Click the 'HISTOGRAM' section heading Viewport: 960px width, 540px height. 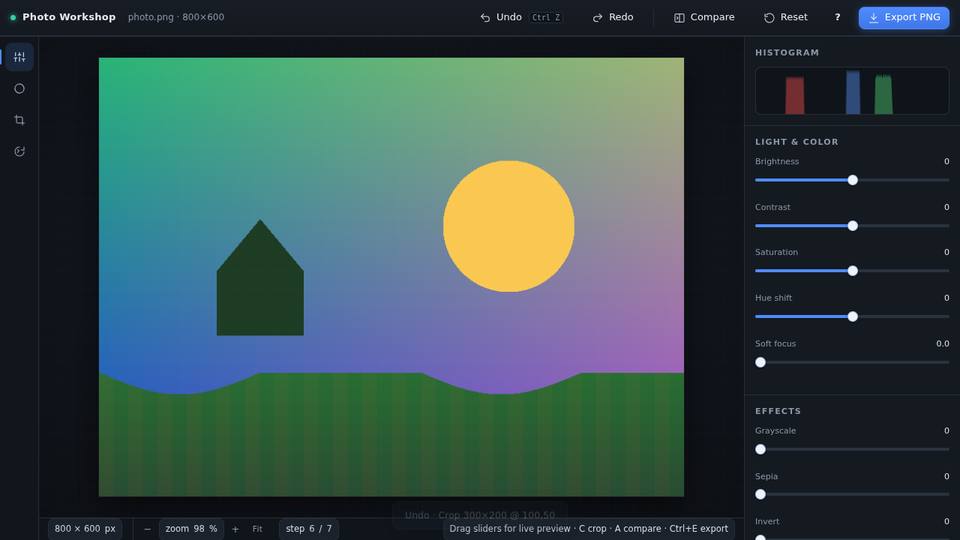pos(787,53)
